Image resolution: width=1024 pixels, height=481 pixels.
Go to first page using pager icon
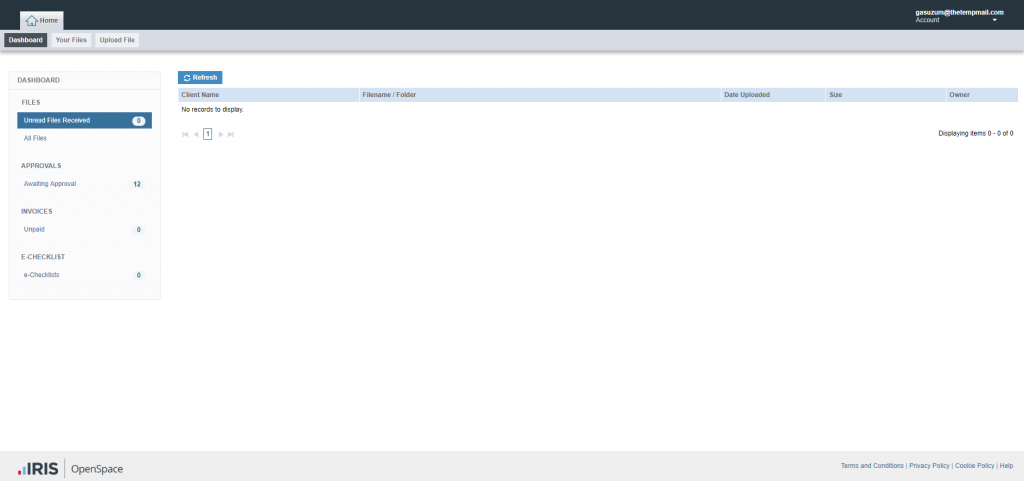coord(185,134)
